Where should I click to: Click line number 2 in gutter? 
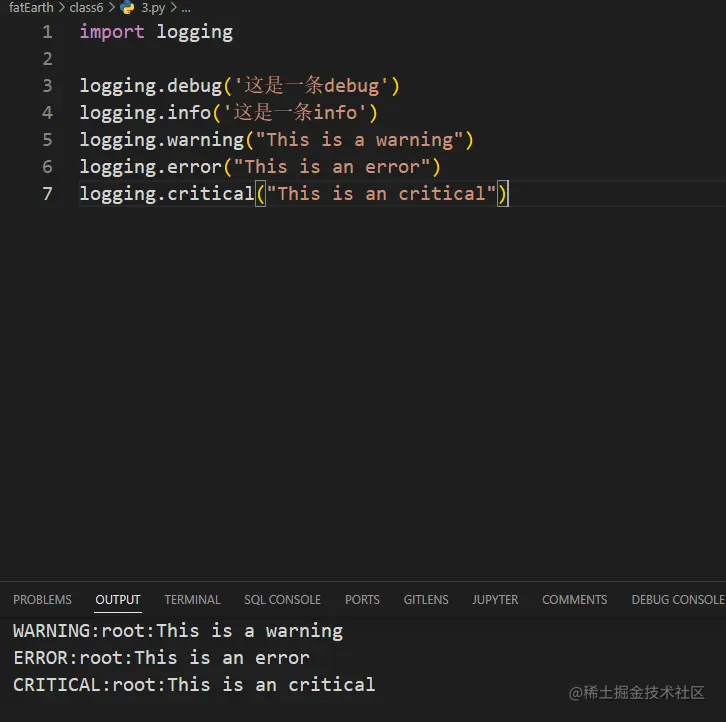tap(47, 59)
